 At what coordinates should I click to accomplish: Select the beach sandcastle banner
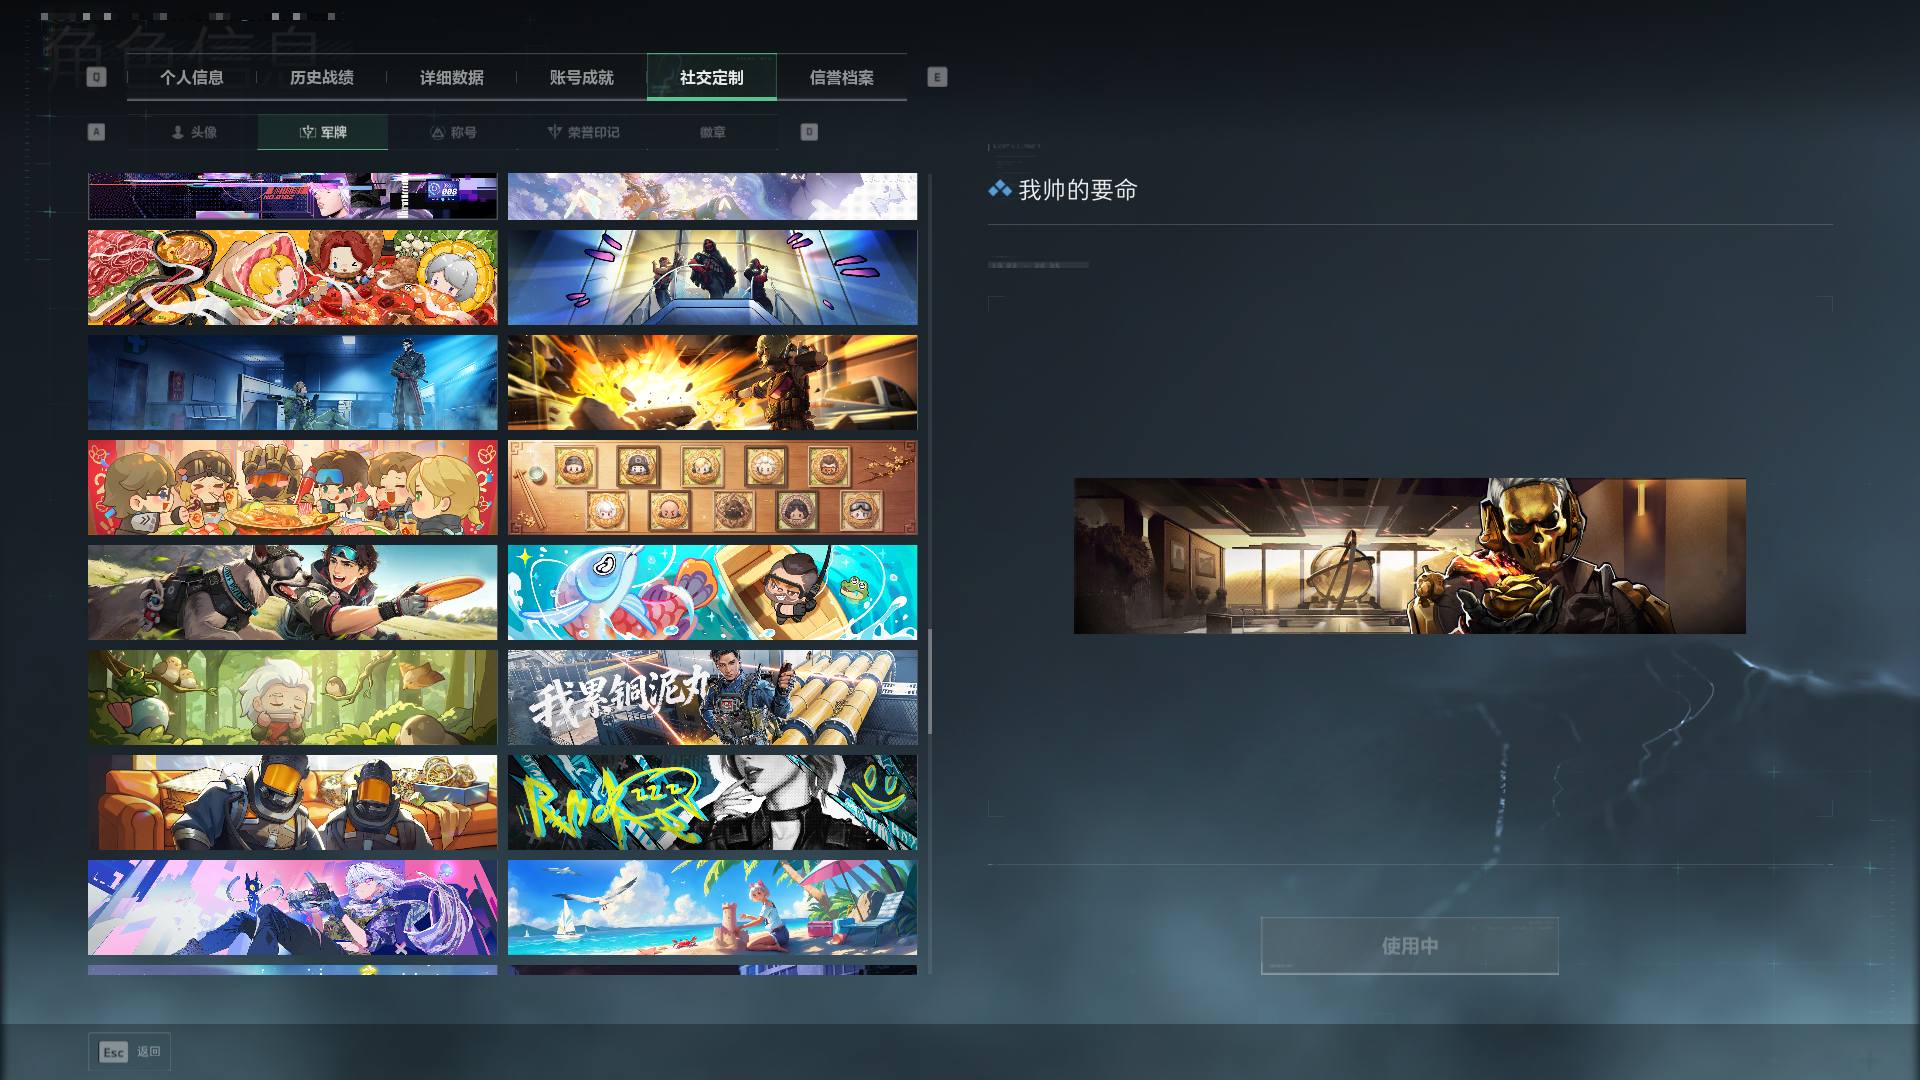[712, 907]
